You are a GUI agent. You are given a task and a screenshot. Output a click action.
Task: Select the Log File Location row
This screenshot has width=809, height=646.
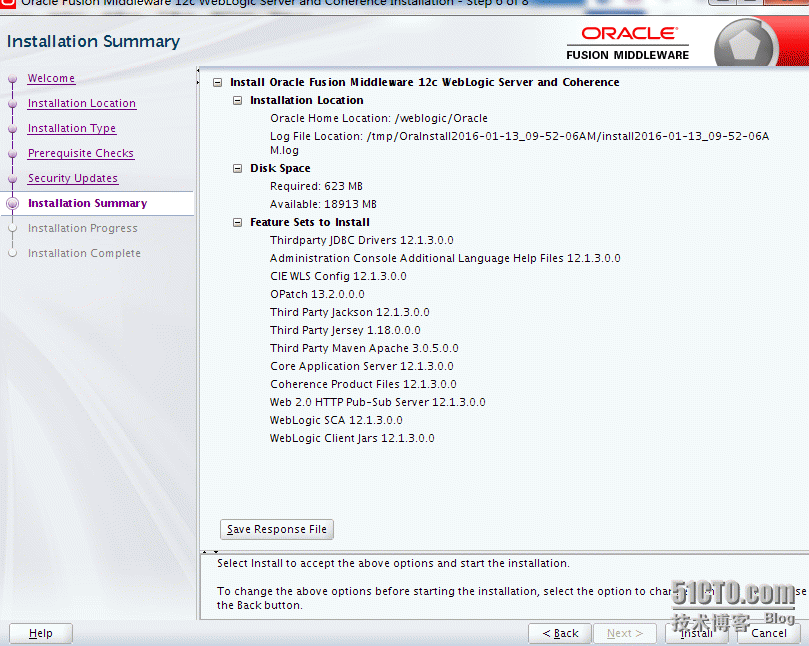519,143
